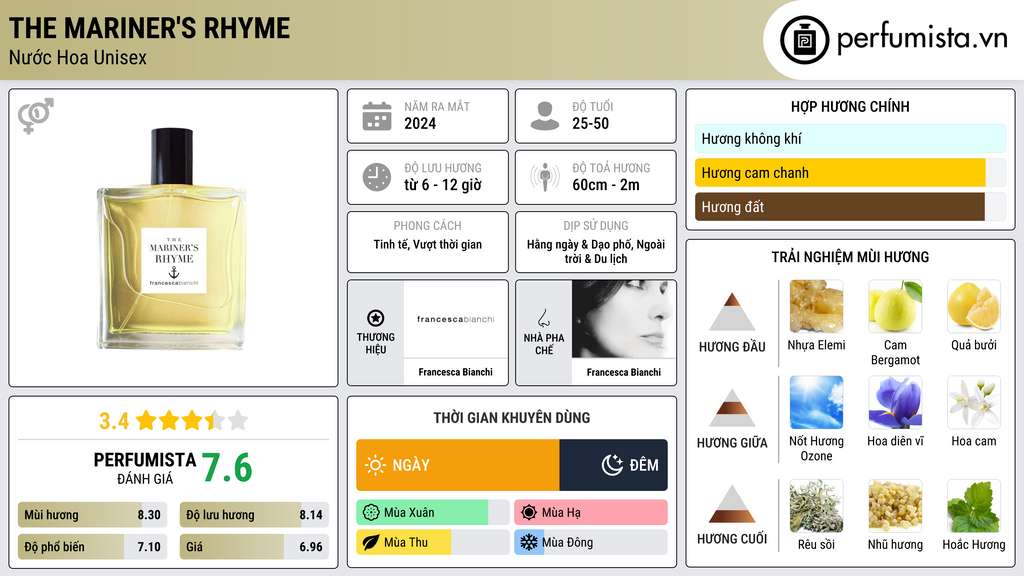Click the calendar icon beside Năm ra mắt
1024x576 pixels.
pos(377,116)
